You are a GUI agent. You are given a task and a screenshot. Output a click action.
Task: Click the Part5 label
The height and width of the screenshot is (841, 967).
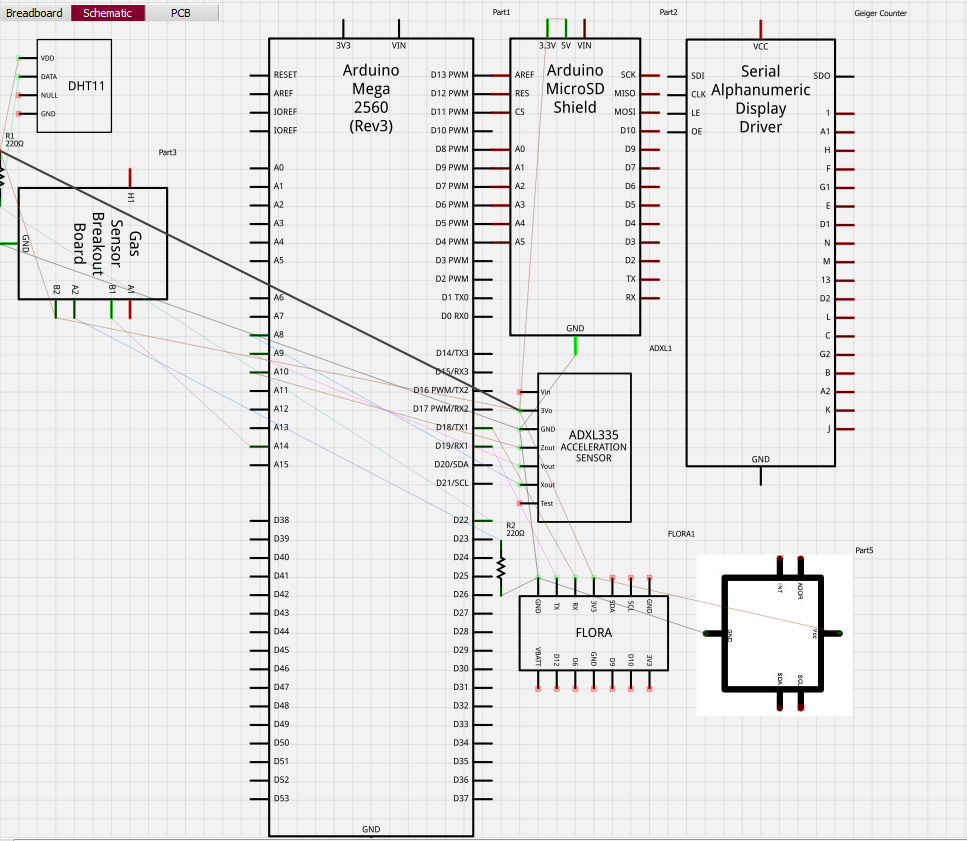[x=864, y=550]
